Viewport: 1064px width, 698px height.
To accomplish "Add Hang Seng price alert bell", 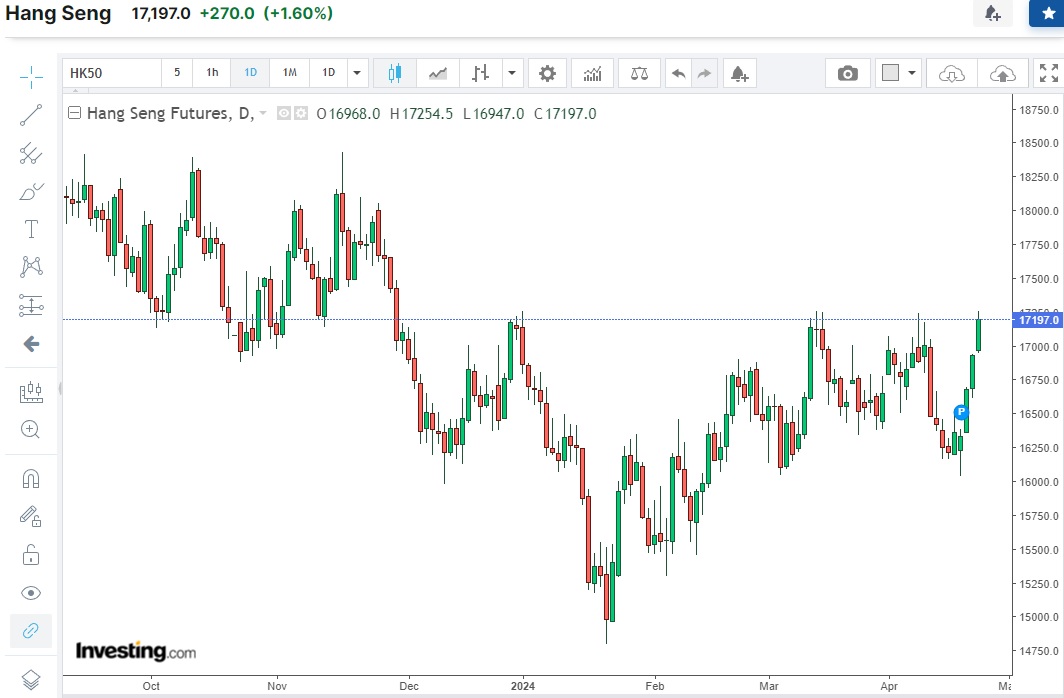I will coord(992,13).
